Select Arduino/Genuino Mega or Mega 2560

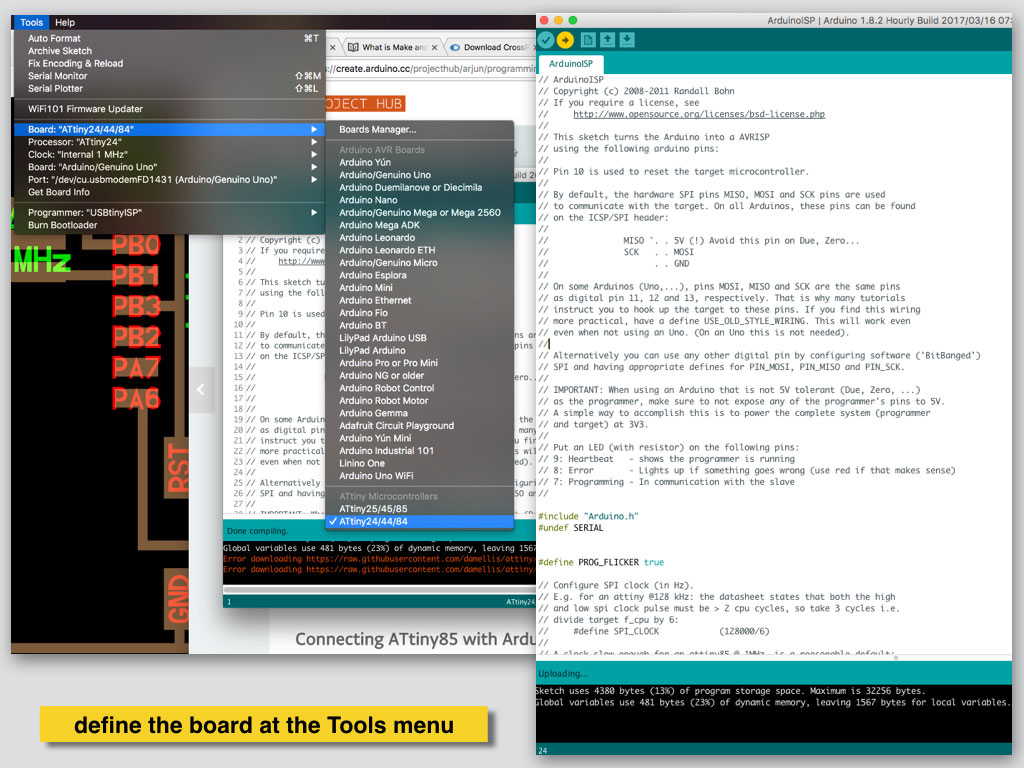pos(419,212)
